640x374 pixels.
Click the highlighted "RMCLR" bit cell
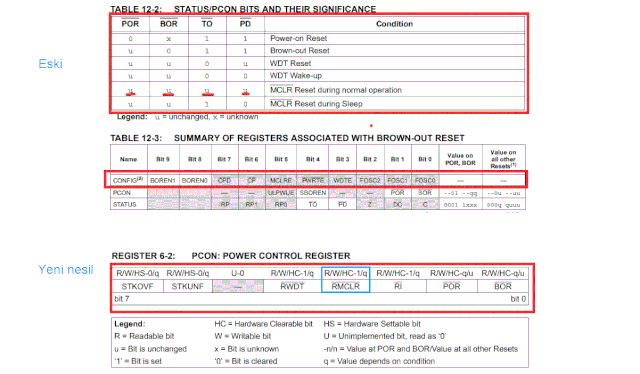pyautogui.click(x=345, y=287)
